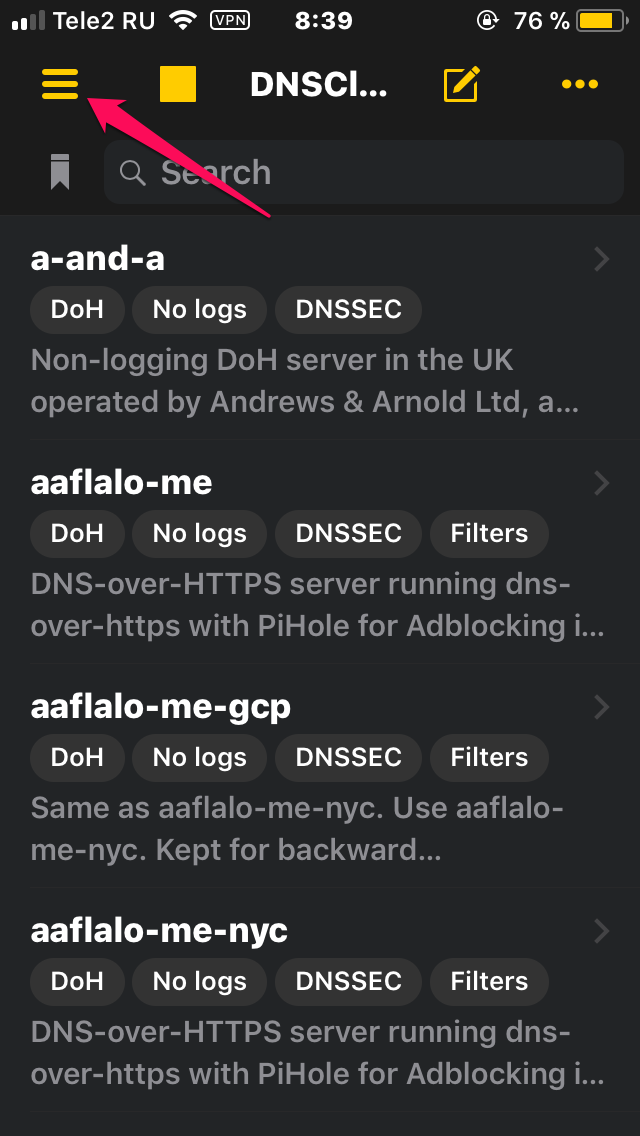Viewport: 640px width, 1136px height.
Task: Open the hamburger menu
Action: [60, 84]
